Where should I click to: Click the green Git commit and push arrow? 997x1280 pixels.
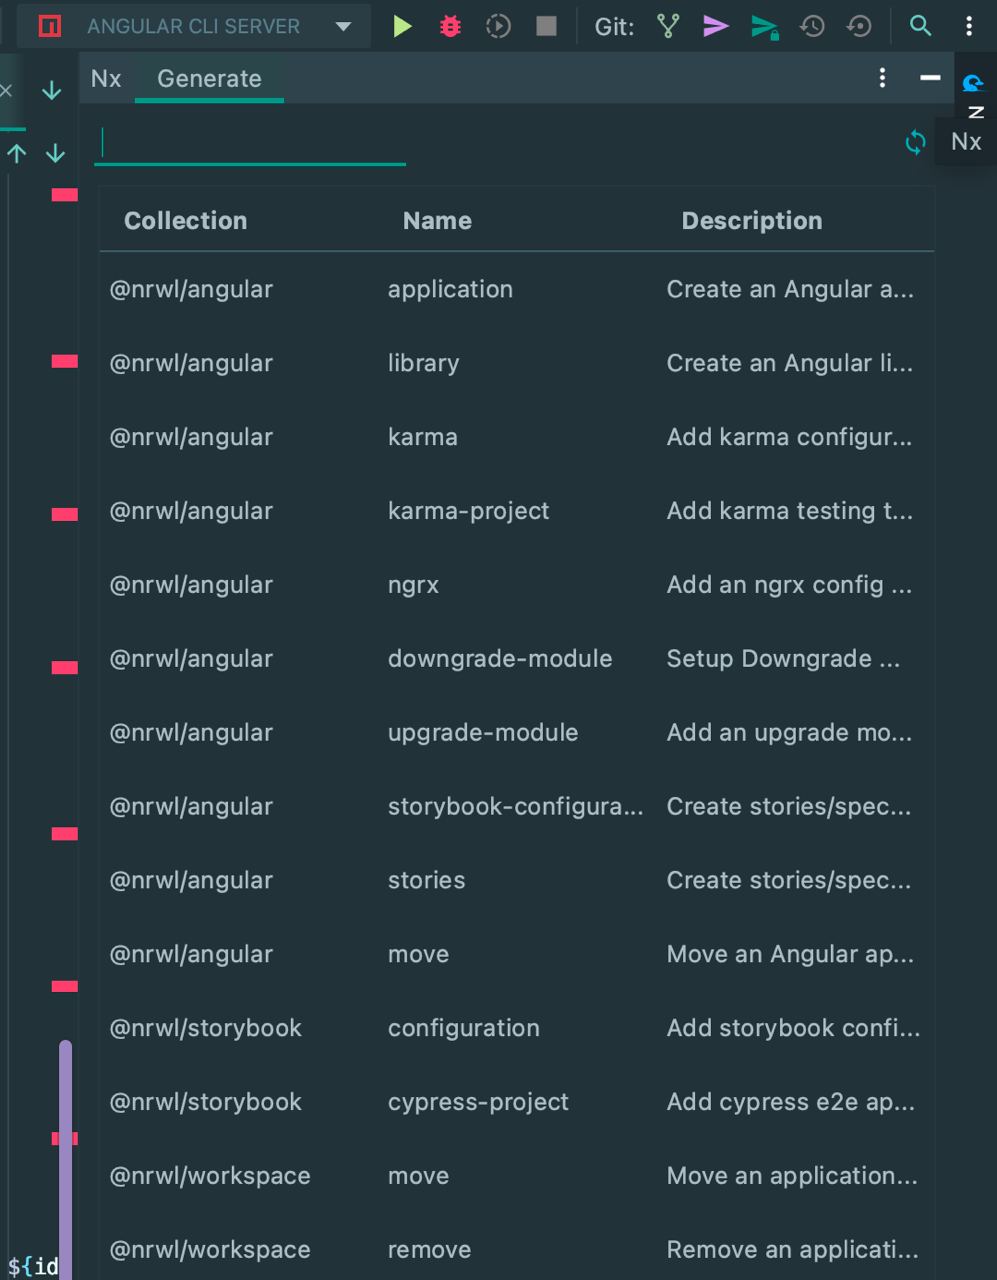[x=764, y=27]
